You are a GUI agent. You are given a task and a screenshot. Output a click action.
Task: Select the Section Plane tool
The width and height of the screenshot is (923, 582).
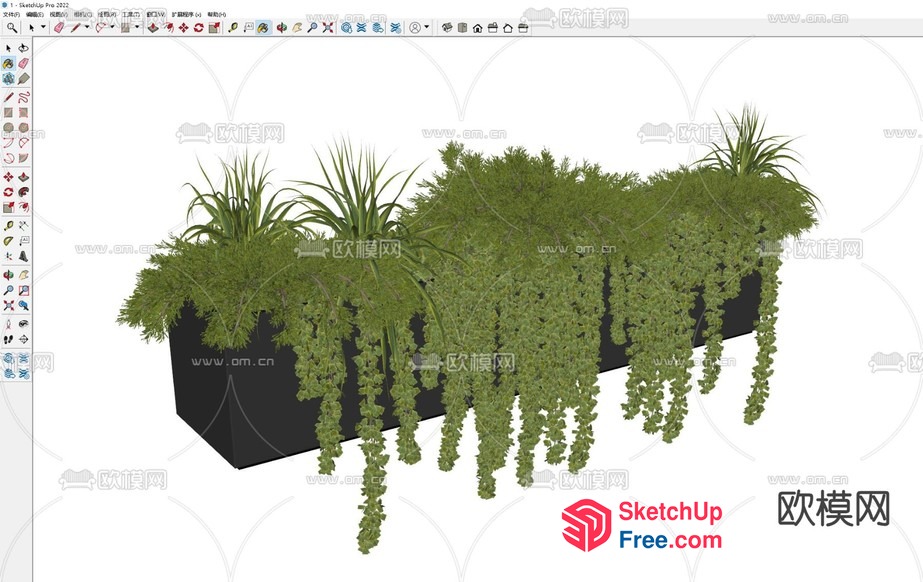[x=24, y=339]
